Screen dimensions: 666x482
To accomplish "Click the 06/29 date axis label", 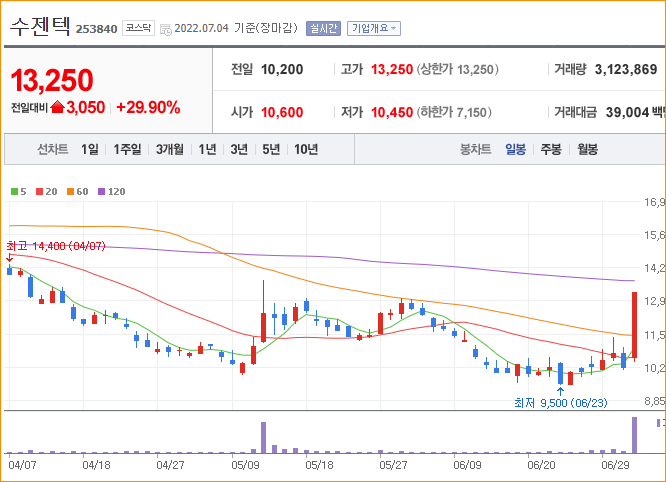I will 615,465.
